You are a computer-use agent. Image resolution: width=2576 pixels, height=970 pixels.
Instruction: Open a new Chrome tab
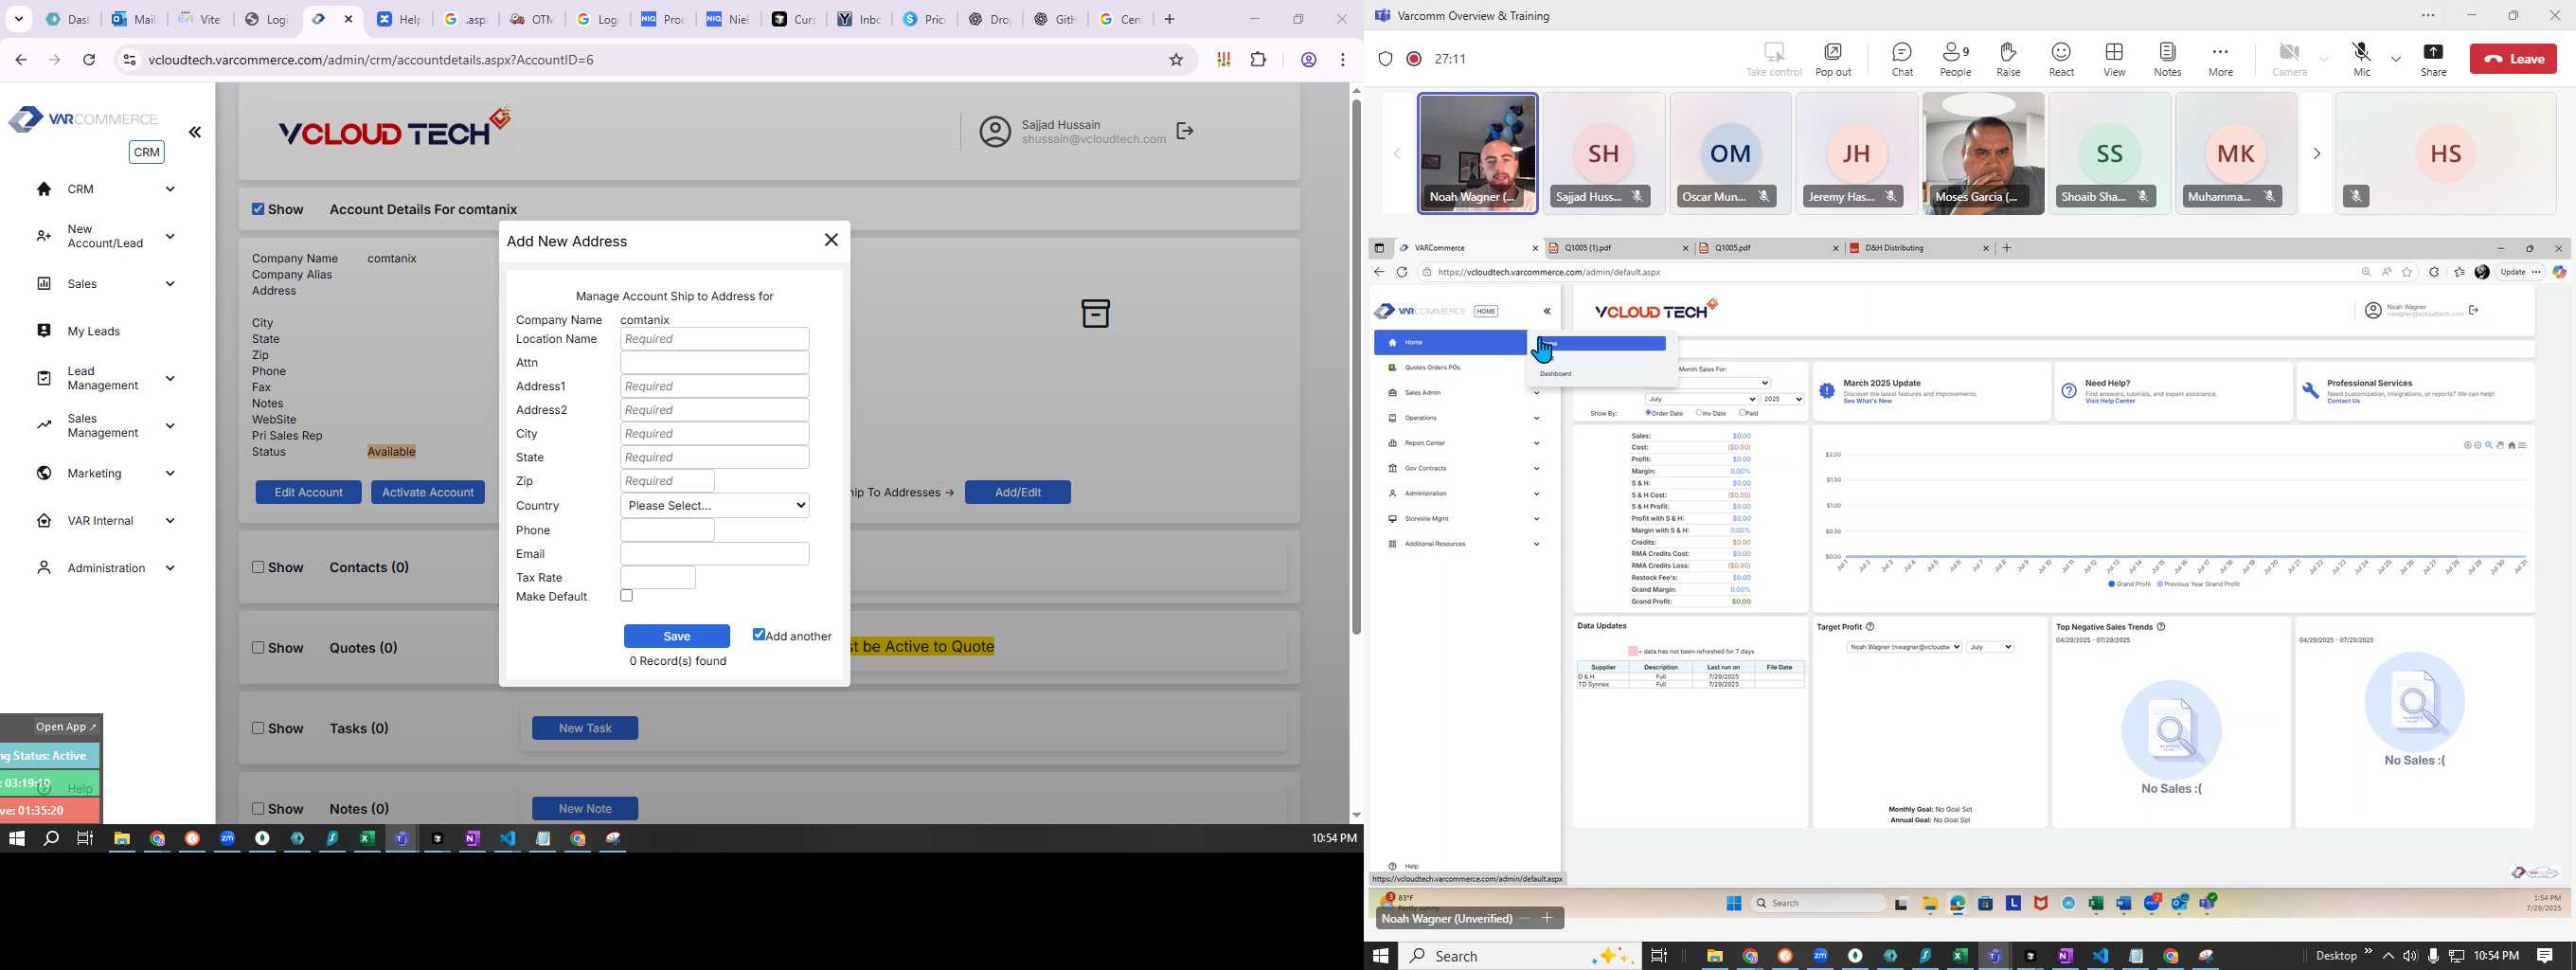[1170, 19]
